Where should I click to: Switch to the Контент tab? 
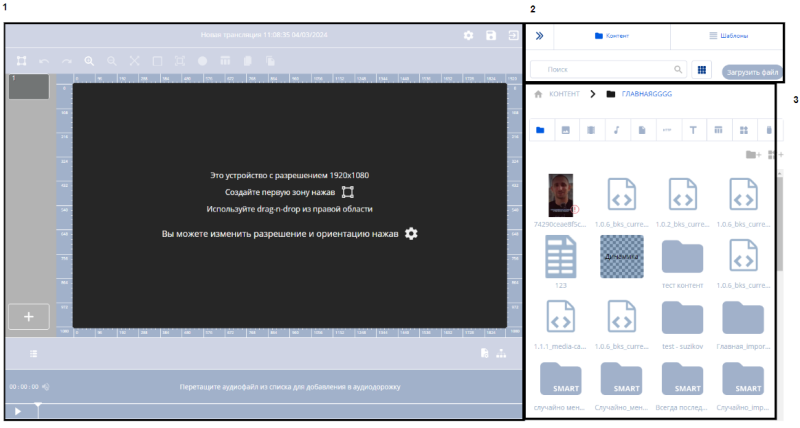click(611, 36)
